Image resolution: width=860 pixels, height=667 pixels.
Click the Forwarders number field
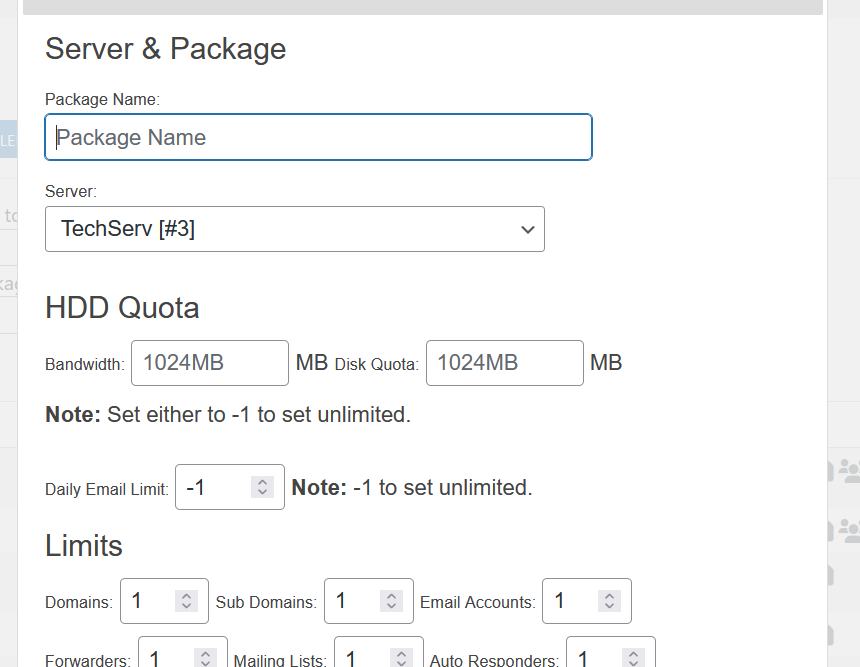tap(166, 657)
